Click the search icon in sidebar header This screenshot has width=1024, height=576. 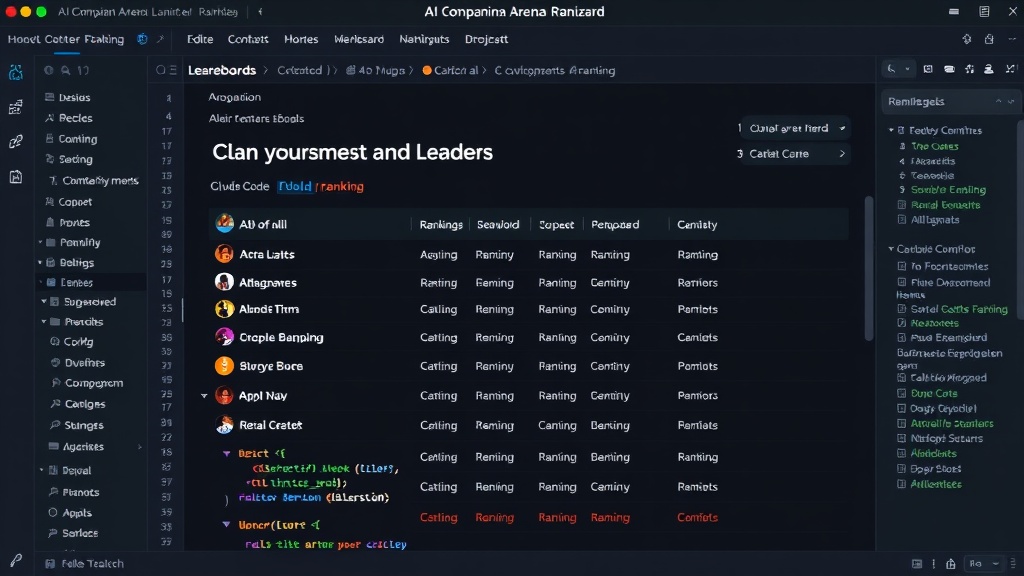tap(65, 71)
